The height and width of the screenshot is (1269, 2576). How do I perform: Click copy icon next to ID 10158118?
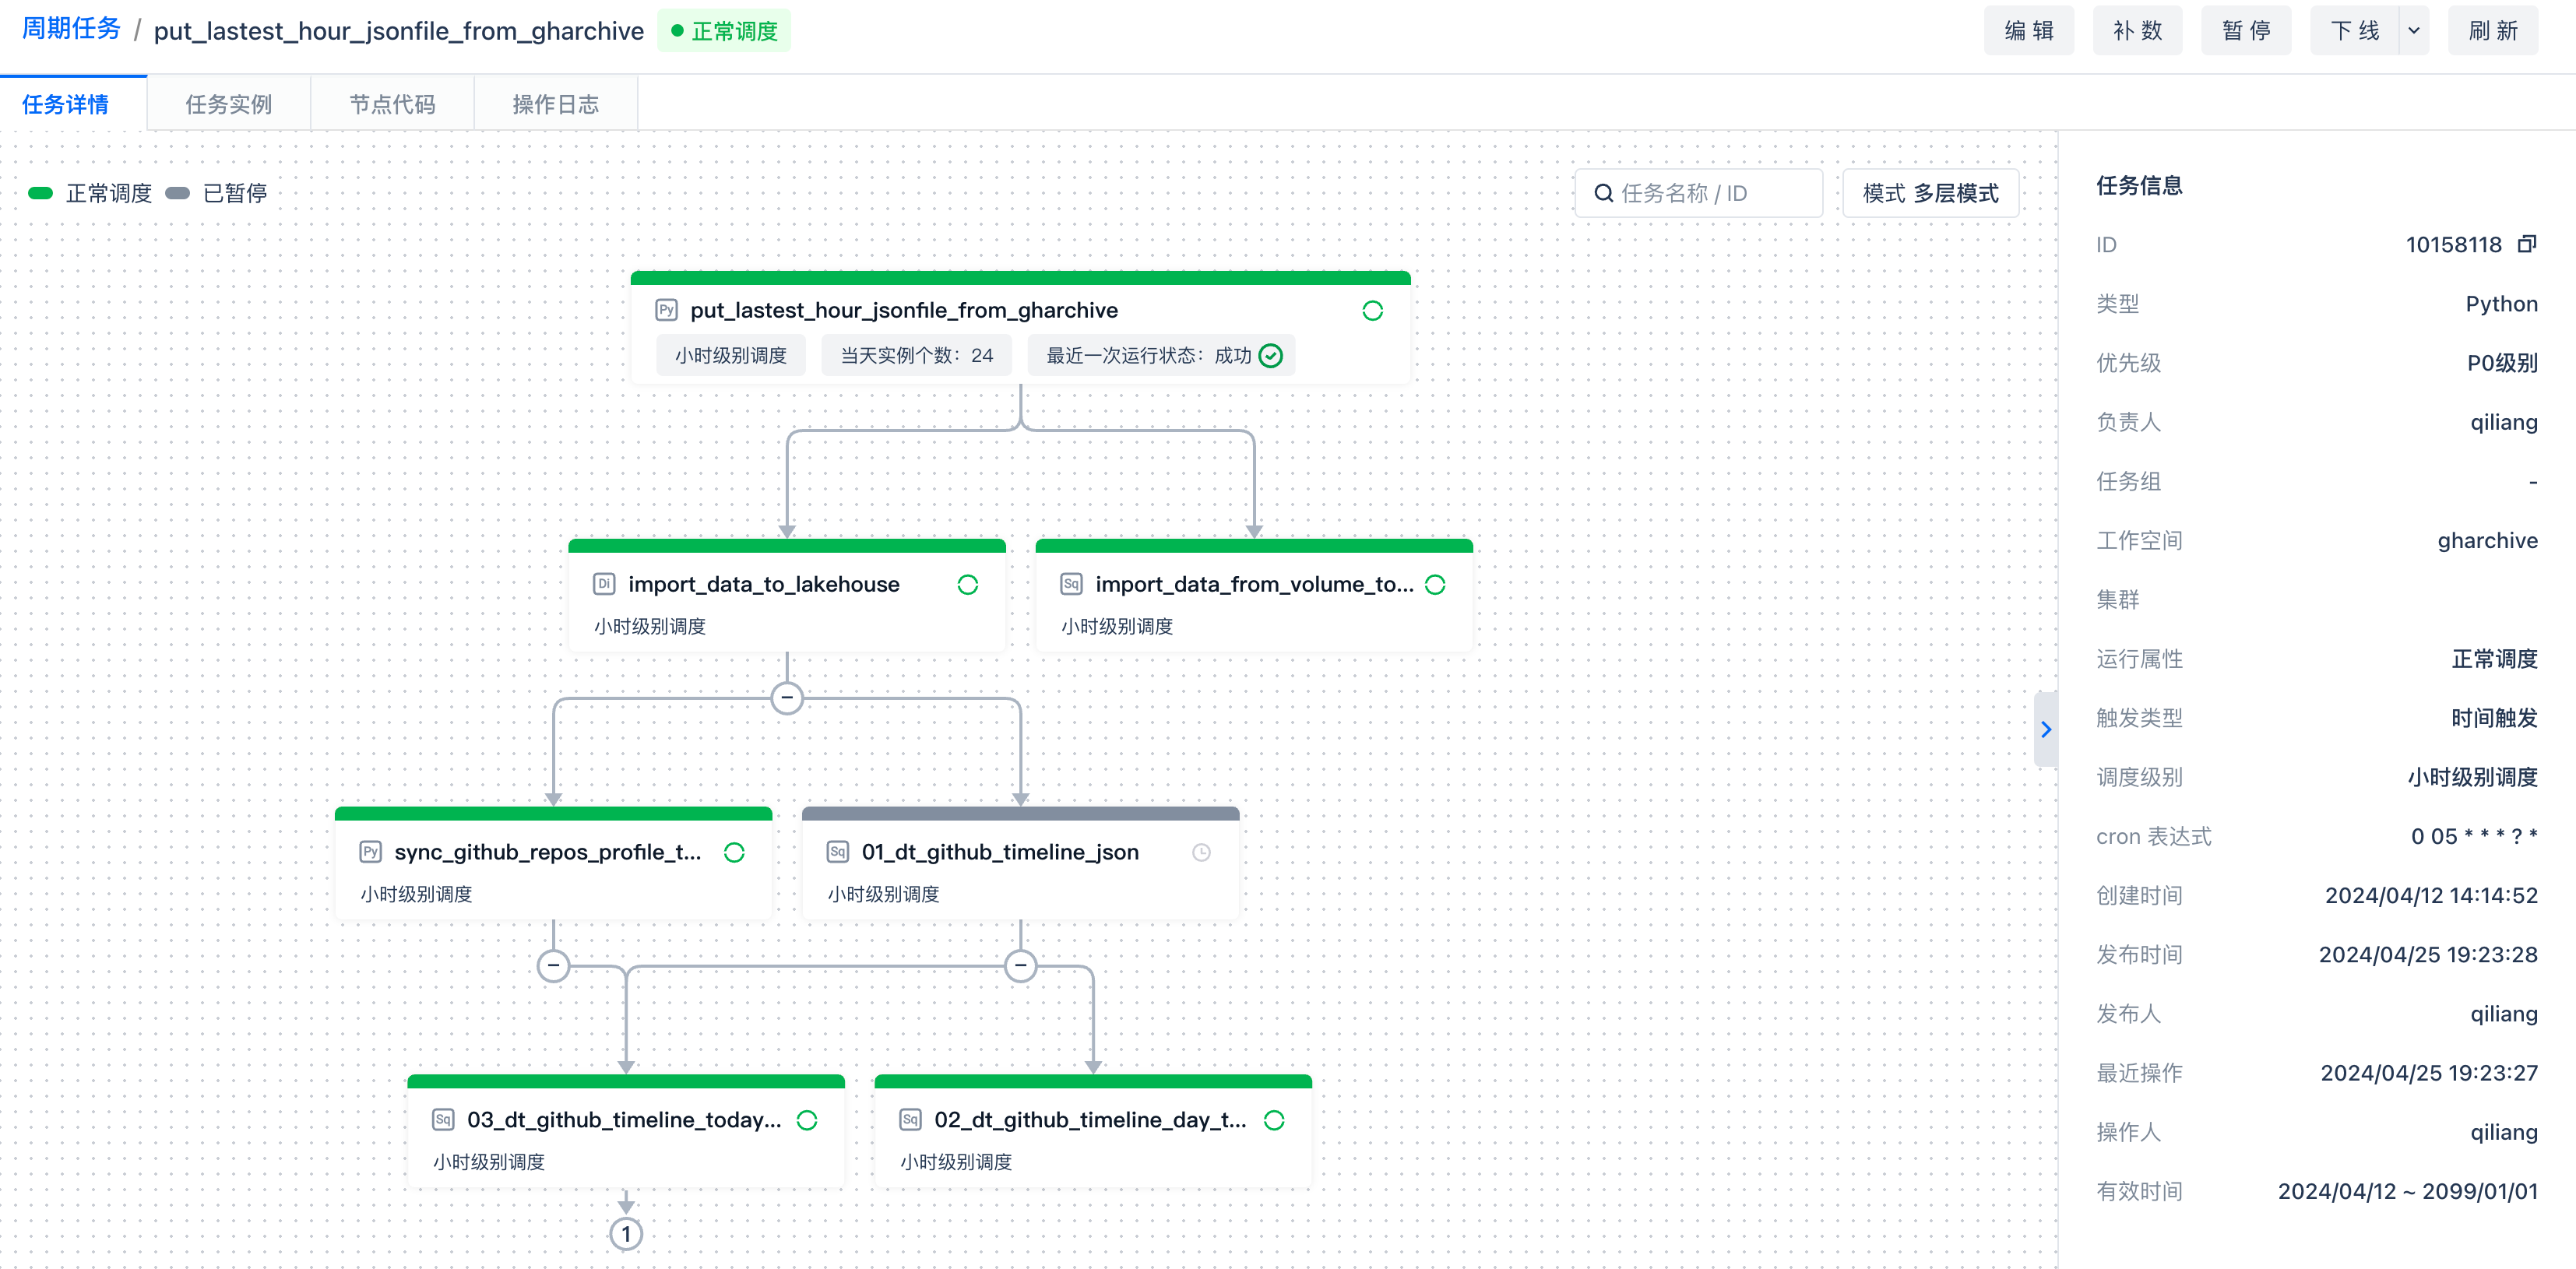[2527, 244]
